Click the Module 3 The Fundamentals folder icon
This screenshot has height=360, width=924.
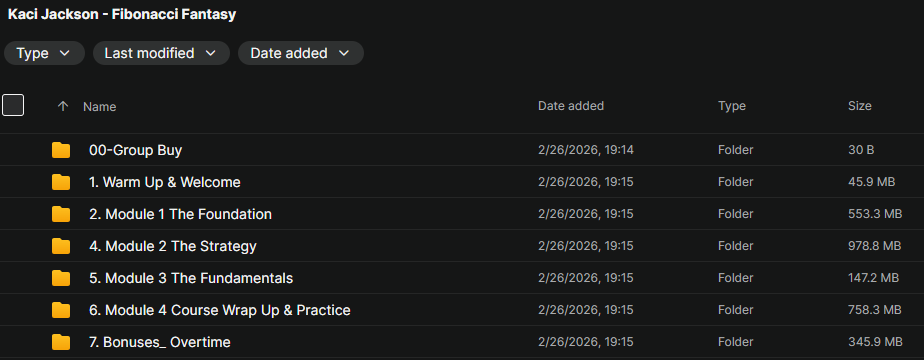click(x=61, y=278)
